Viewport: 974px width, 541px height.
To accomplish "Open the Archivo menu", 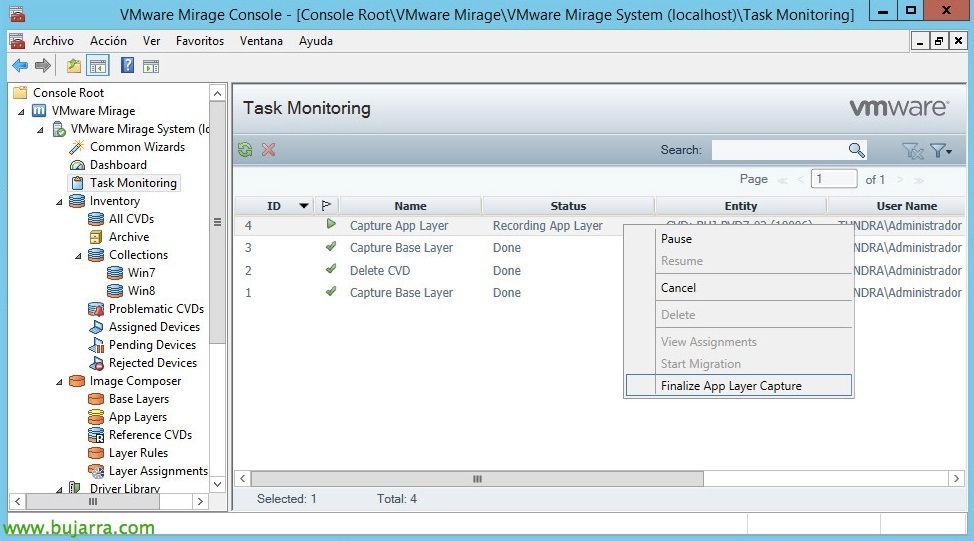I will click(53, 41).
